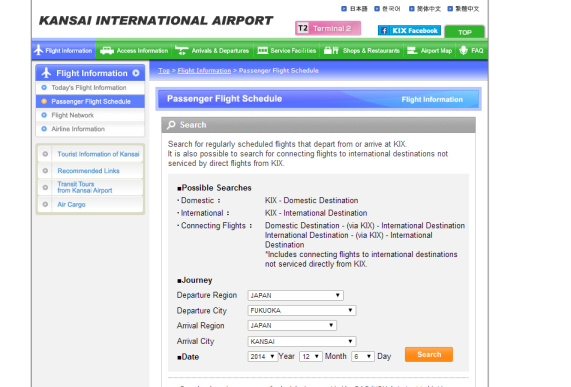The width and height of the screenshot is (571, 387).
Task: Expand the Departure Region dropdown
Action: click(295, 295)
